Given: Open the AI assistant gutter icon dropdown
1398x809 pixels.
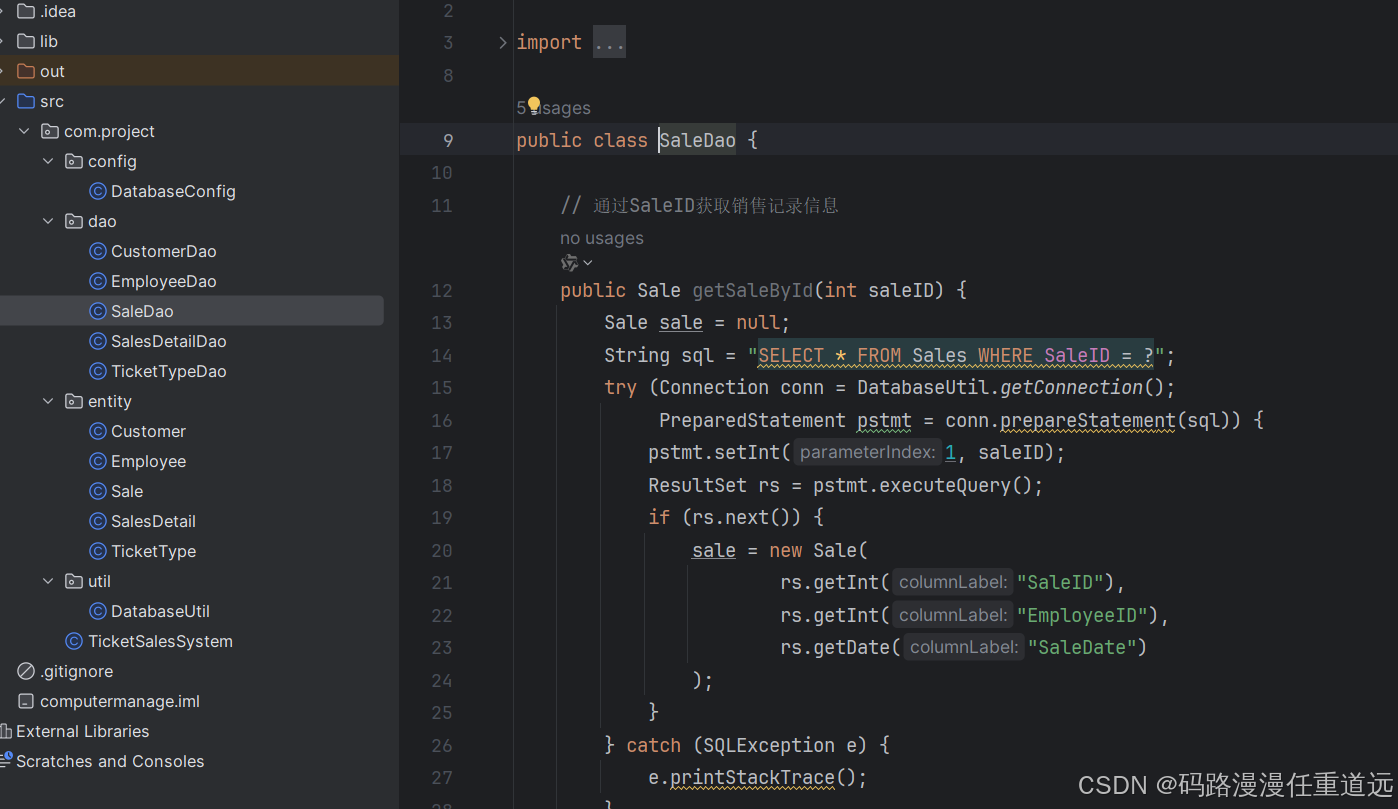Looking at the screenshot, I should [x=577, y=263].
